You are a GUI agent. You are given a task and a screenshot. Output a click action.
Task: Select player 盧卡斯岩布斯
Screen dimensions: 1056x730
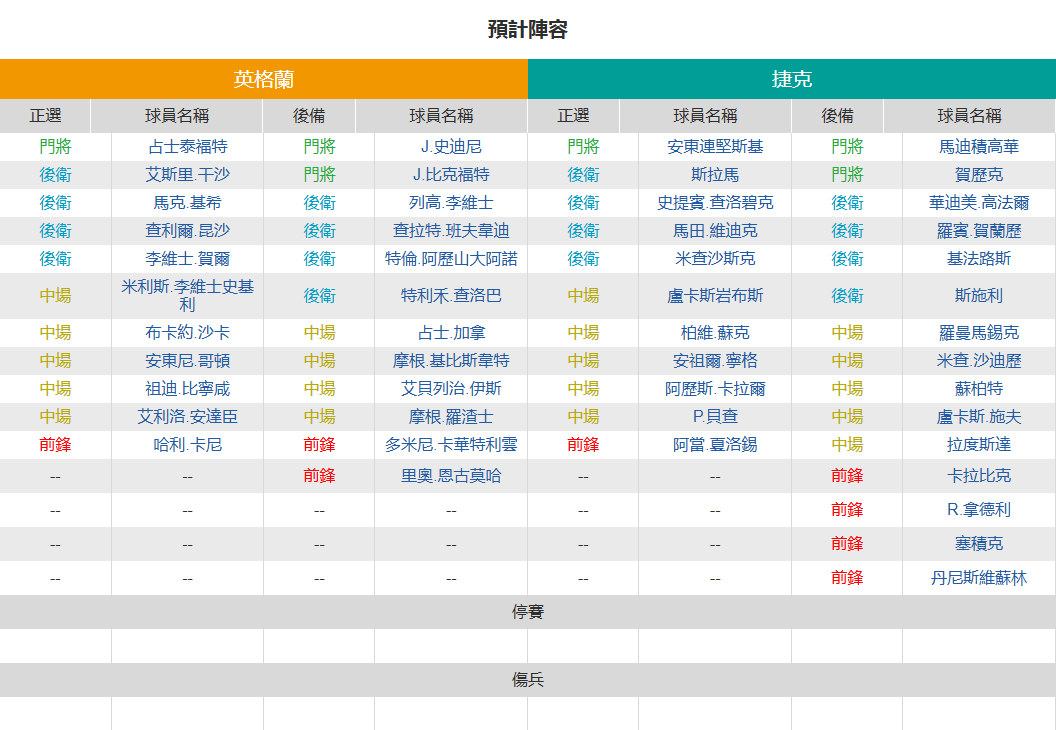[715, 296]
